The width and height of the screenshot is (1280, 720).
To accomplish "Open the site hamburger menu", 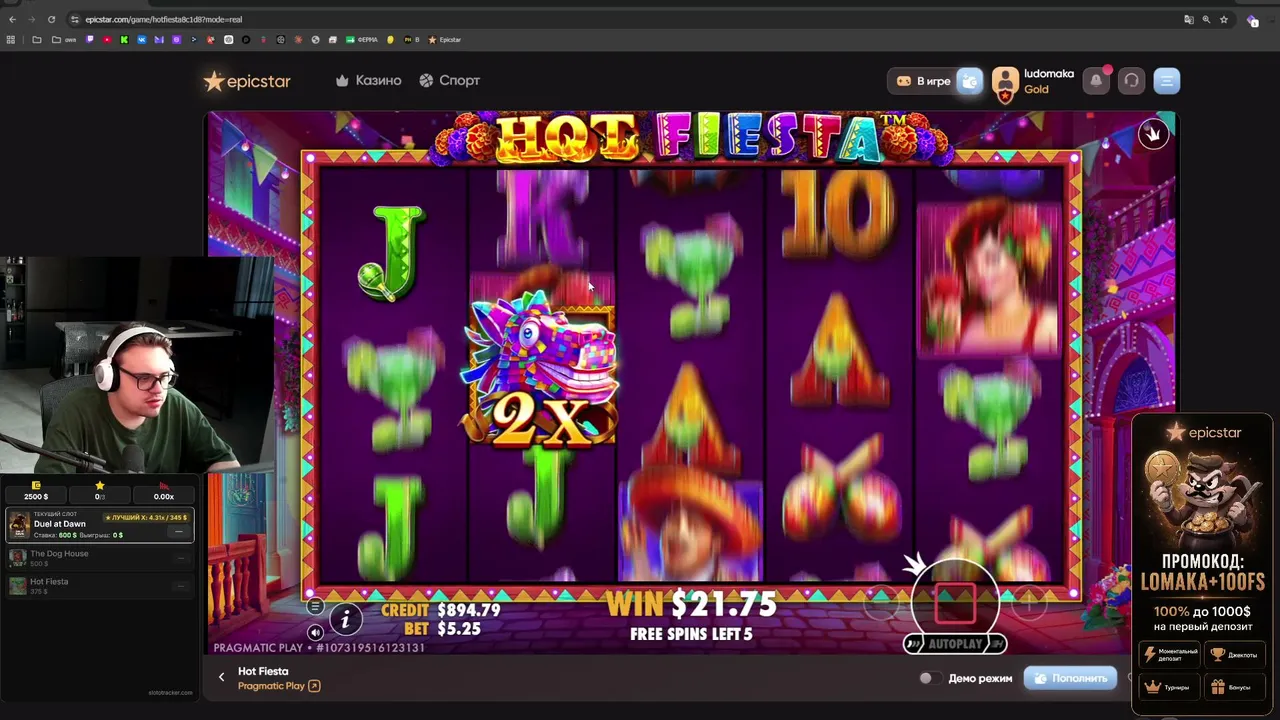I will point(1167,81).
